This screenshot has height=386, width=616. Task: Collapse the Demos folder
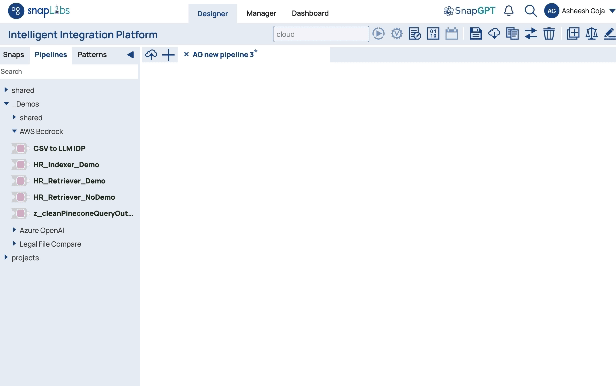[6, 104]
